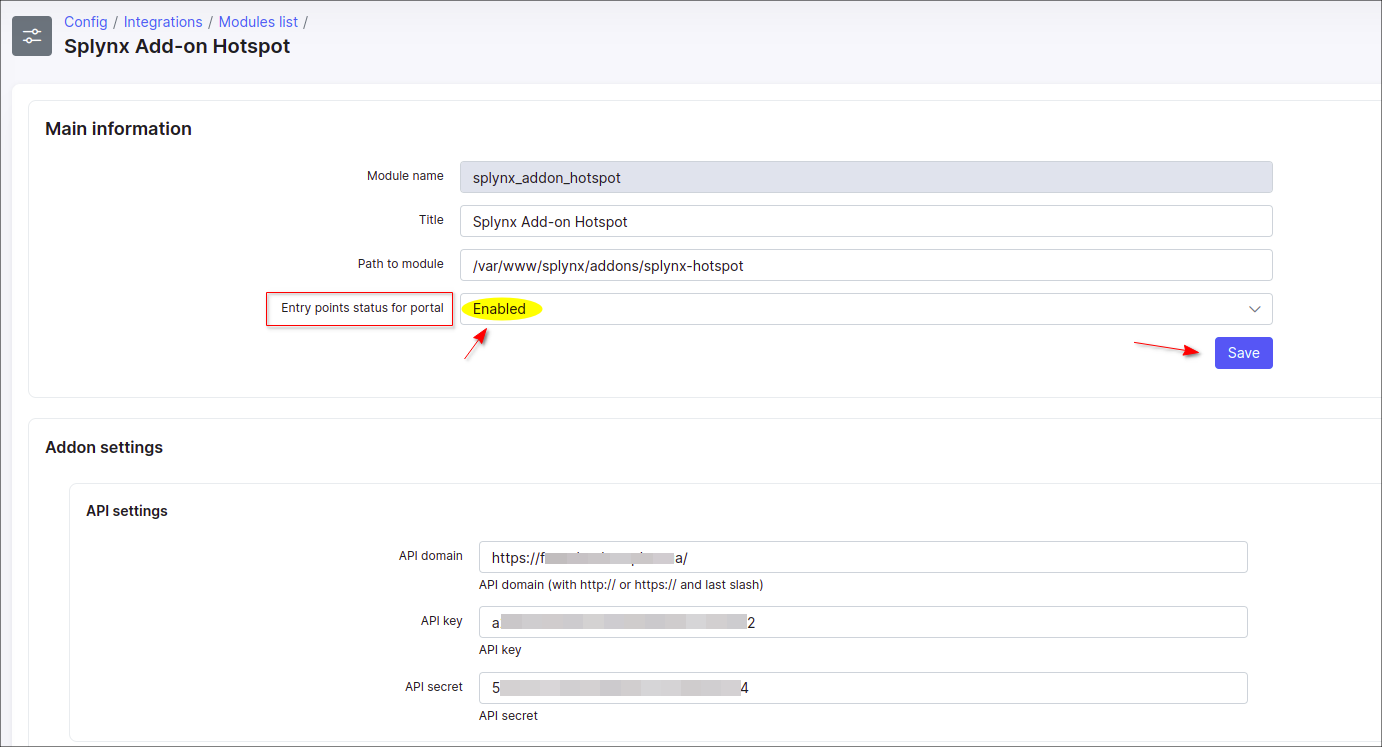
Task: Go to Integrations breadcrumb link
Action: (x=163, y=22)
